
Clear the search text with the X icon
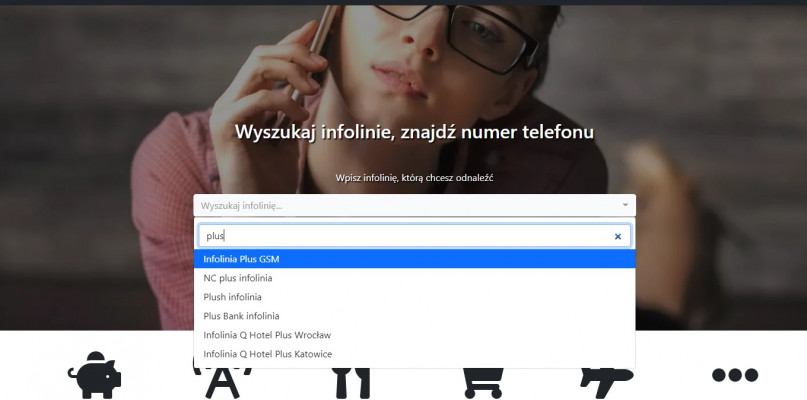point(618,236)
